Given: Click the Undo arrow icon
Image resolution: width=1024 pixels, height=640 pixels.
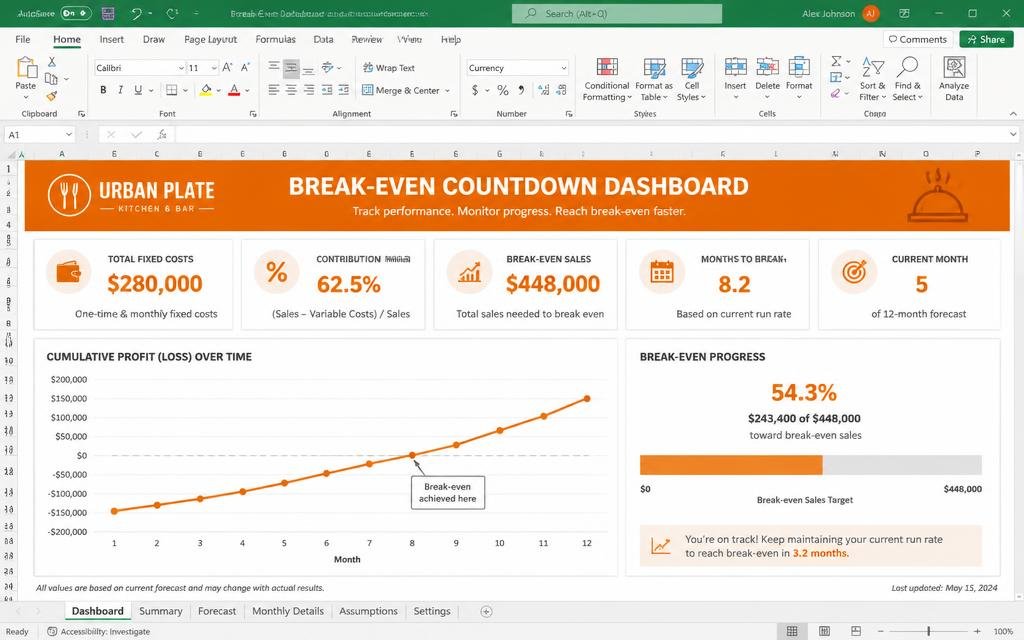Looking at the screenshot, I should (x=136, y=13).
